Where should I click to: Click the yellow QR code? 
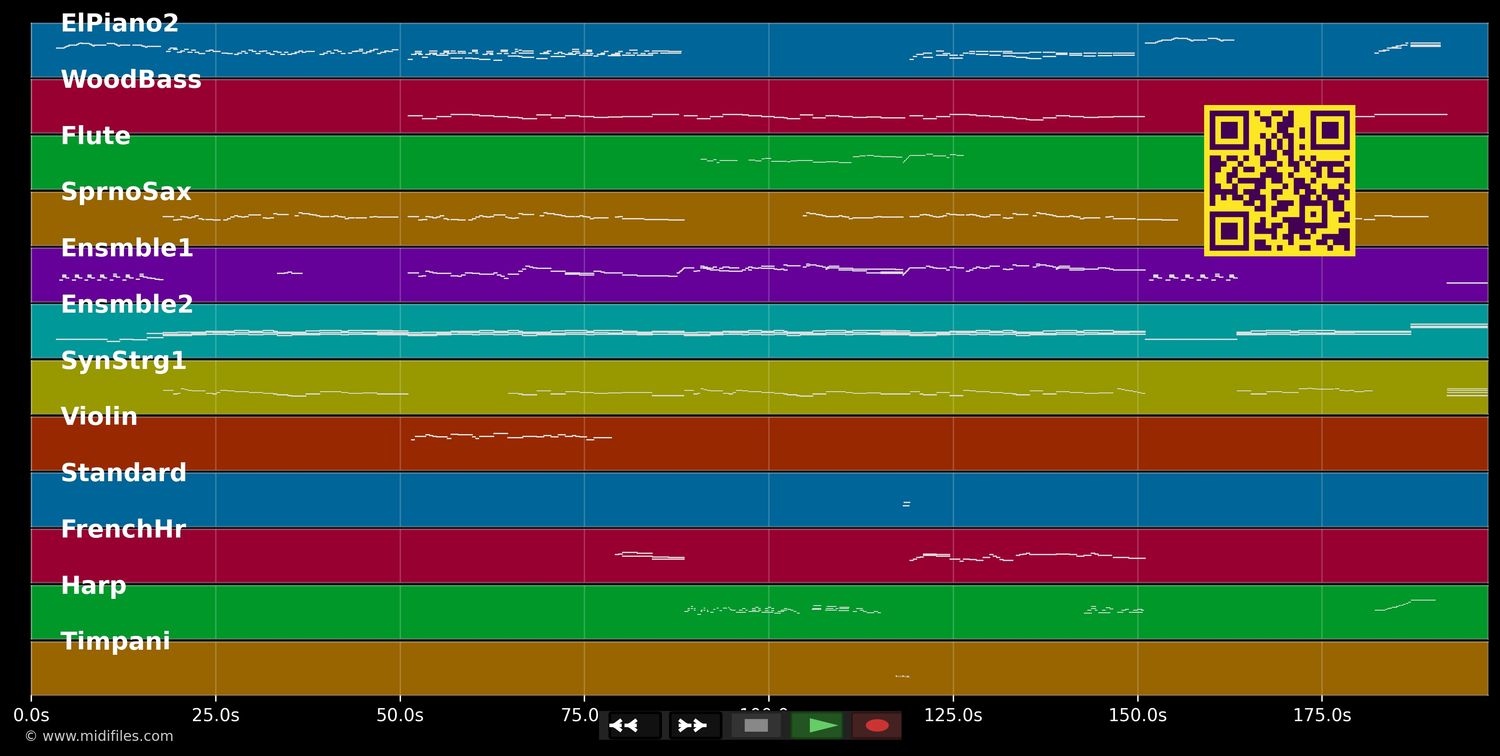[x=1279, y=181]
